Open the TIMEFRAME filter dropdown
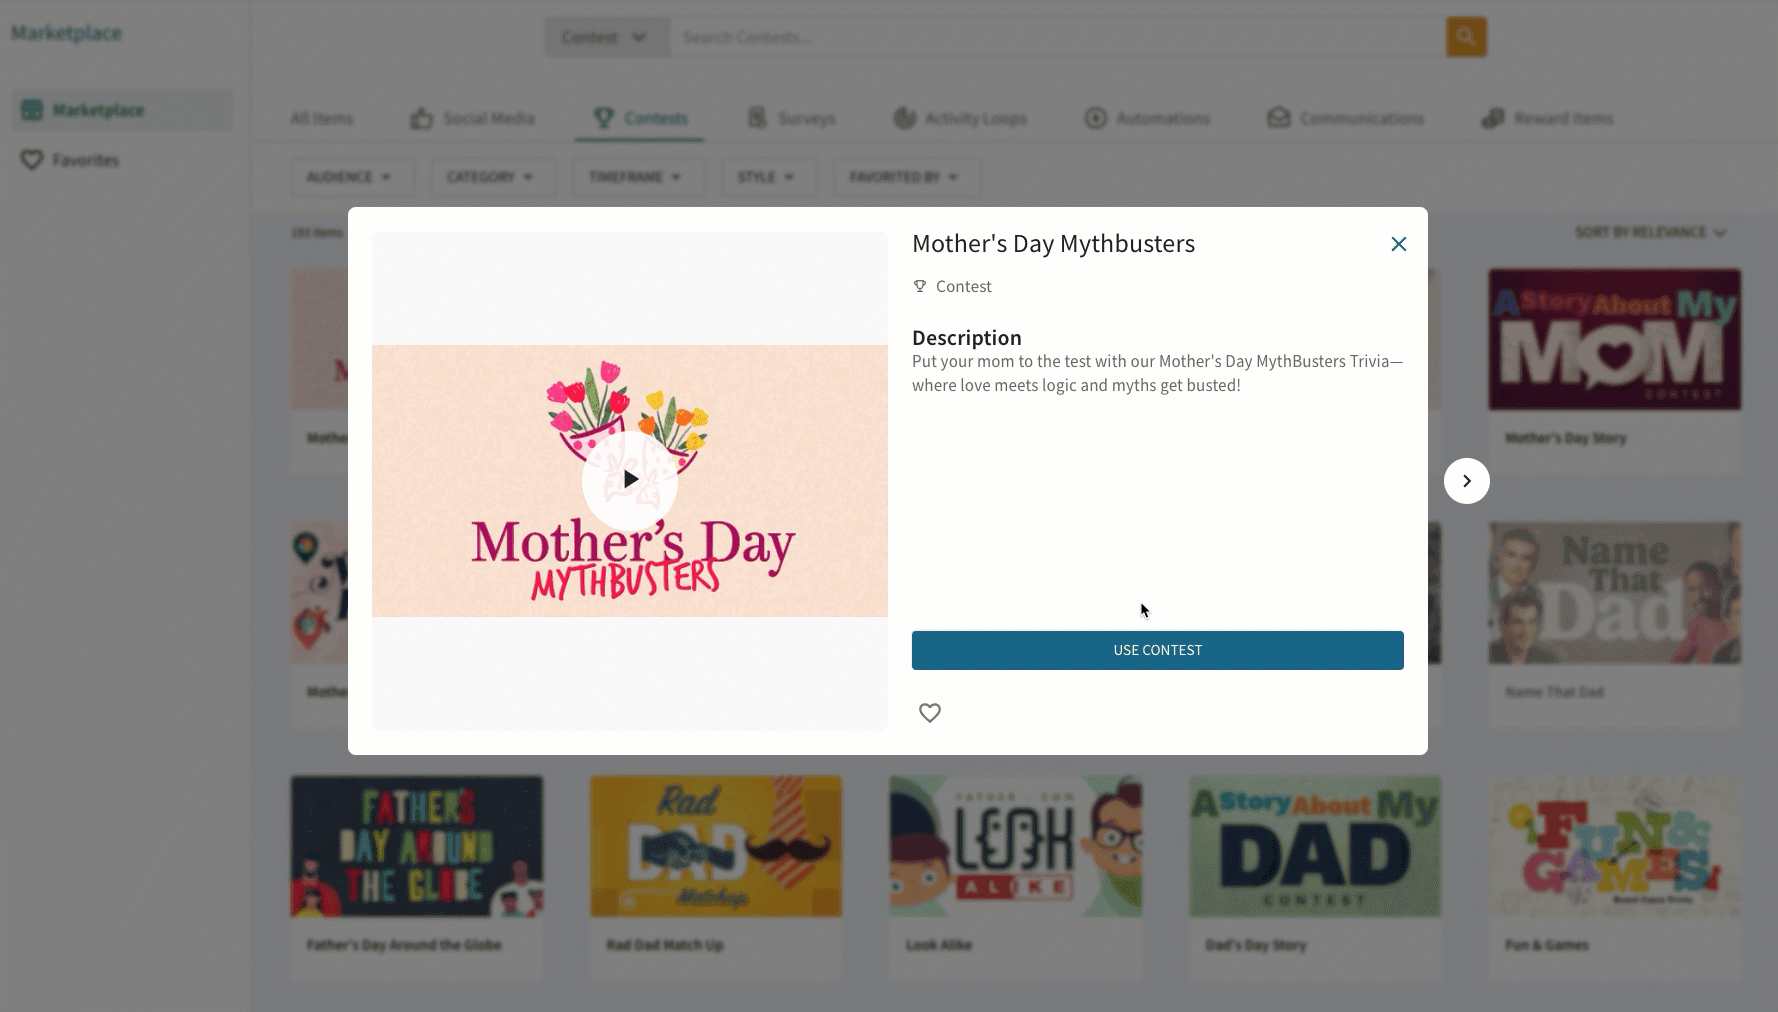The height and width of the screenshot is (1012, 1778). point(635,177)
